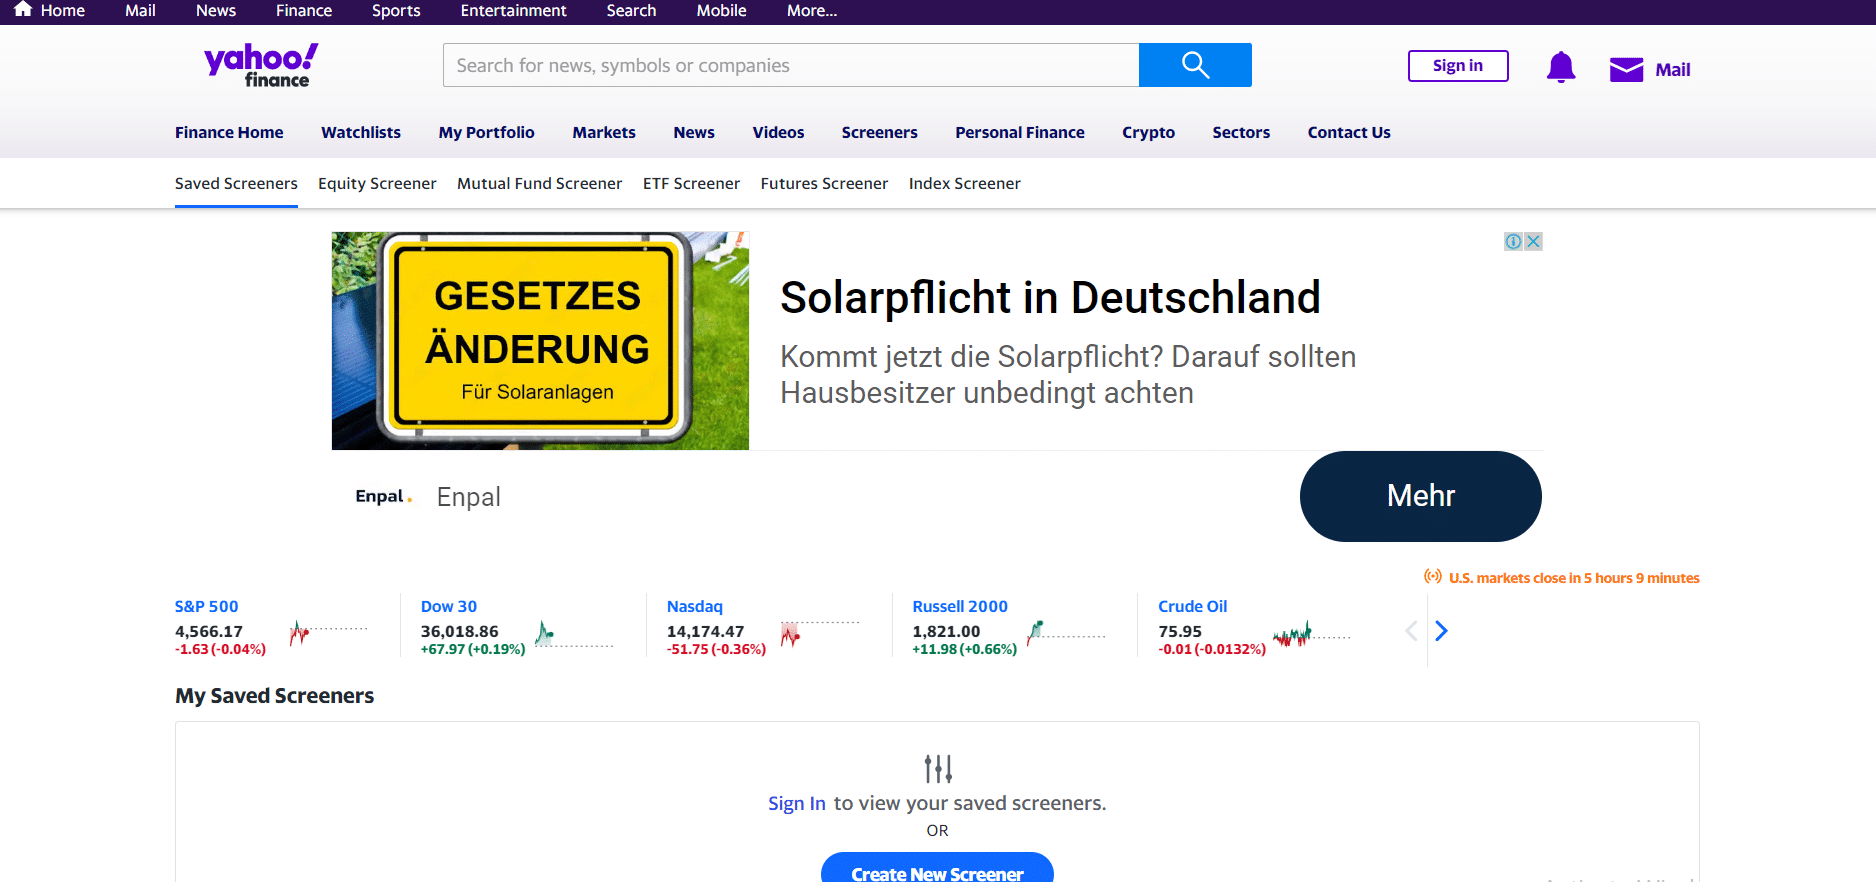Show previous market tickers with left arrow
This screenshot has height=882, width=1876.
(x=1411, y=631)
